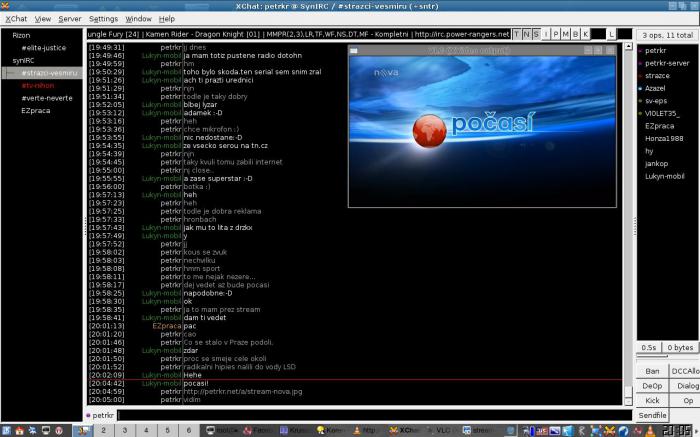Toggle channel mode I (invite only)

coord(546,34)
